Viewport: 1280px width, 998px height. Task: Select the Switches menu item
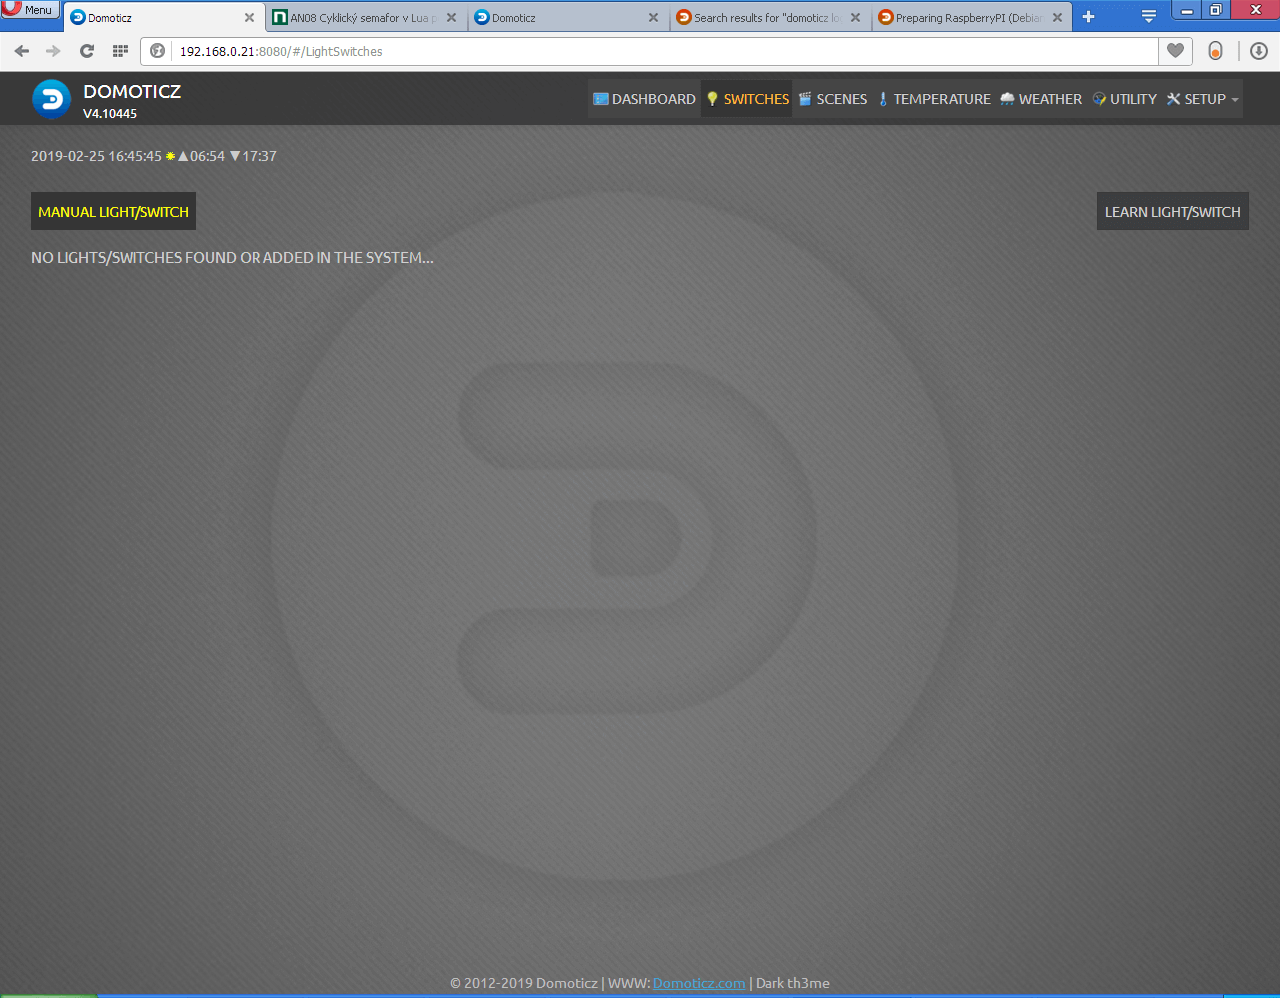point(747,99)
